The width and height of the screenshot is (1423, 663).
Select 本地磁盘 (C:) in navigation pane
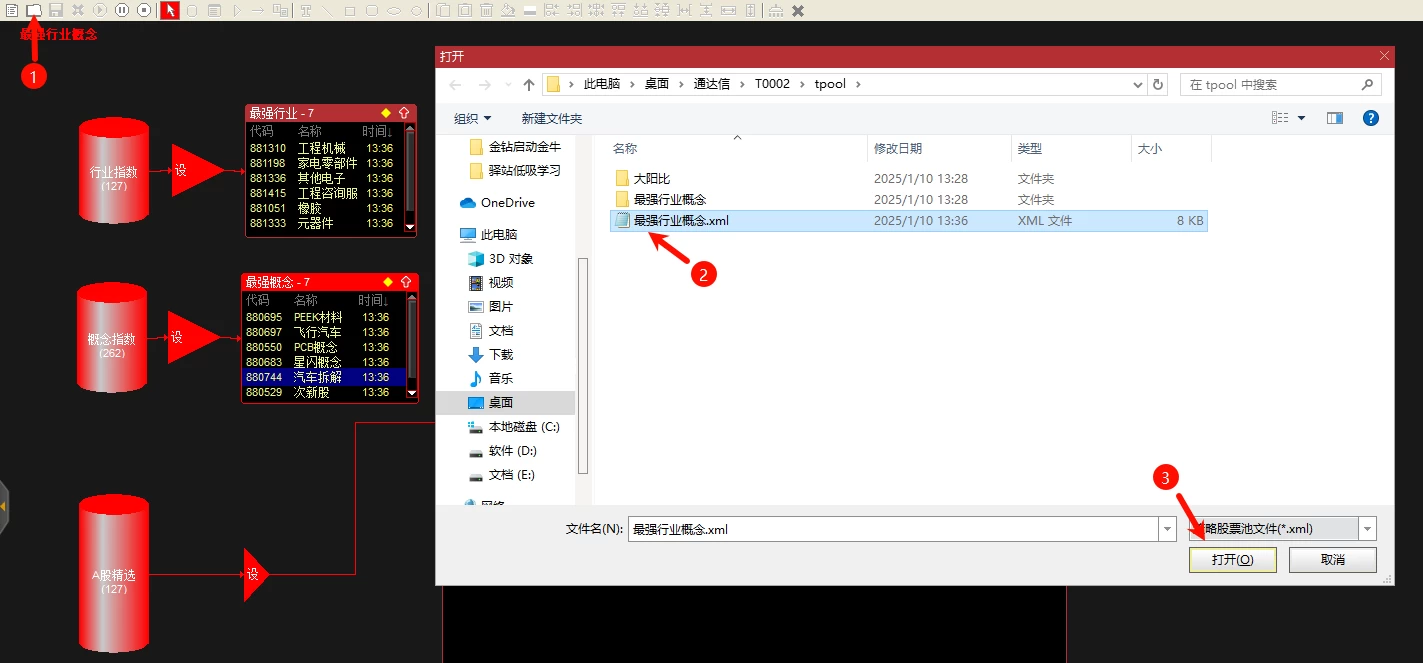pyautogui.click(x=523, y=426)
